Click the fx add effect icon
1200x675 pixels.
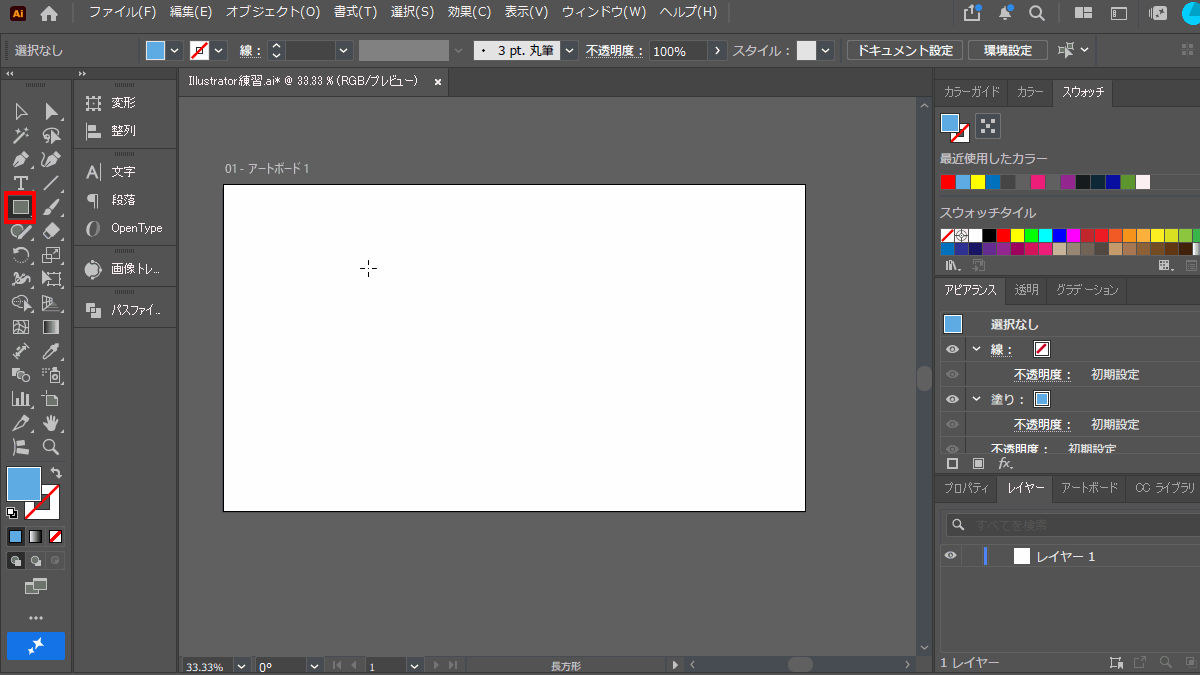tap(1006, 463)
